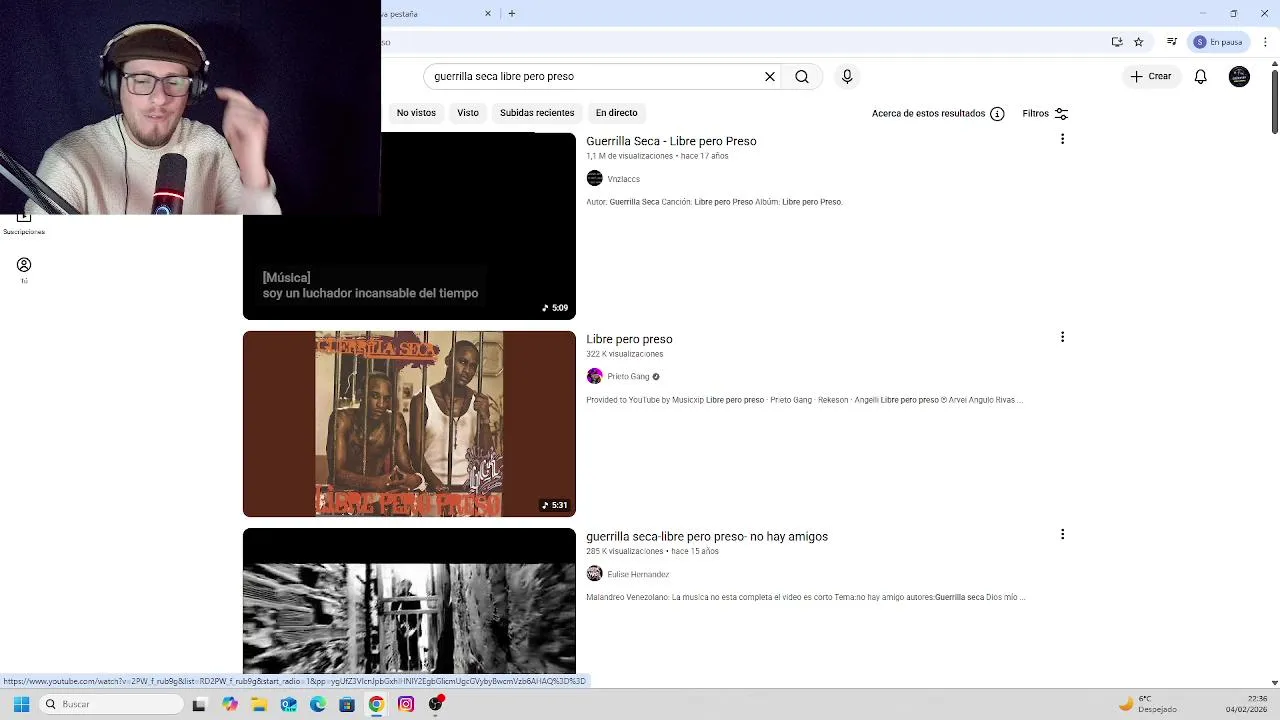Open Chrome three-dot menu

(x=1266, y=42)
